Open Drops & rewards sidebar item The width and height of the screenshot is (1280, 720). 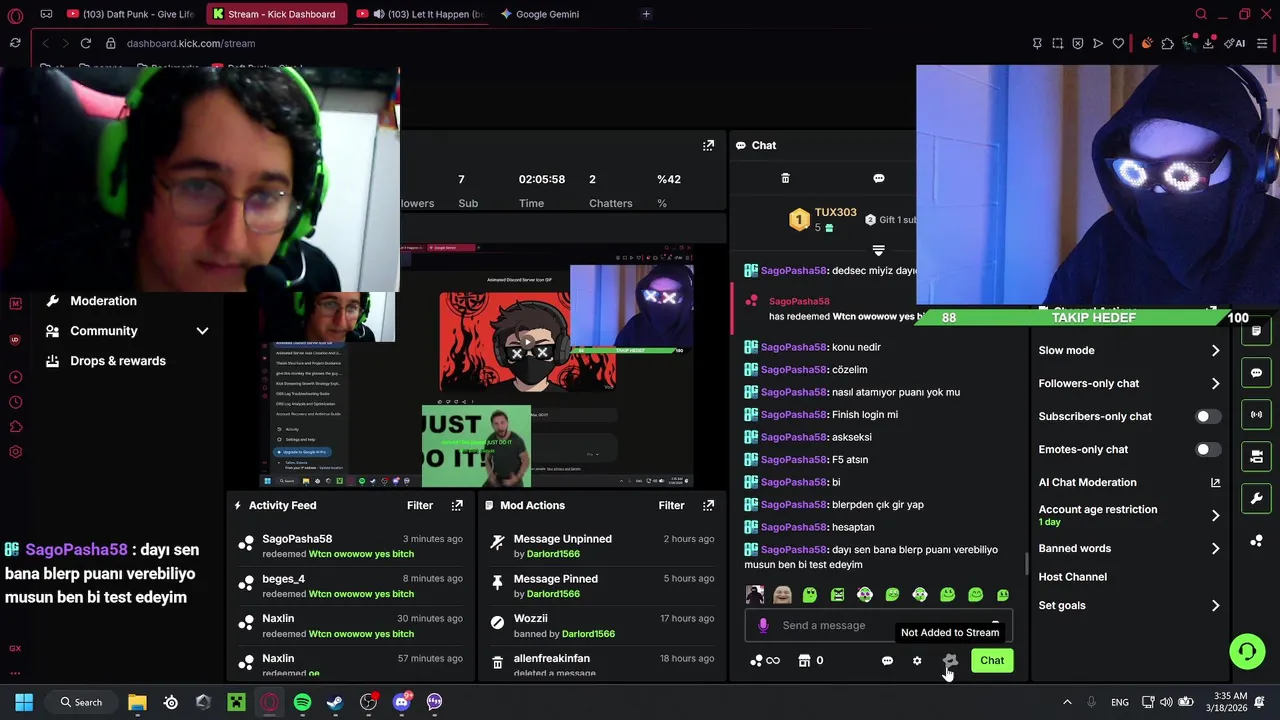pos(118,361)
